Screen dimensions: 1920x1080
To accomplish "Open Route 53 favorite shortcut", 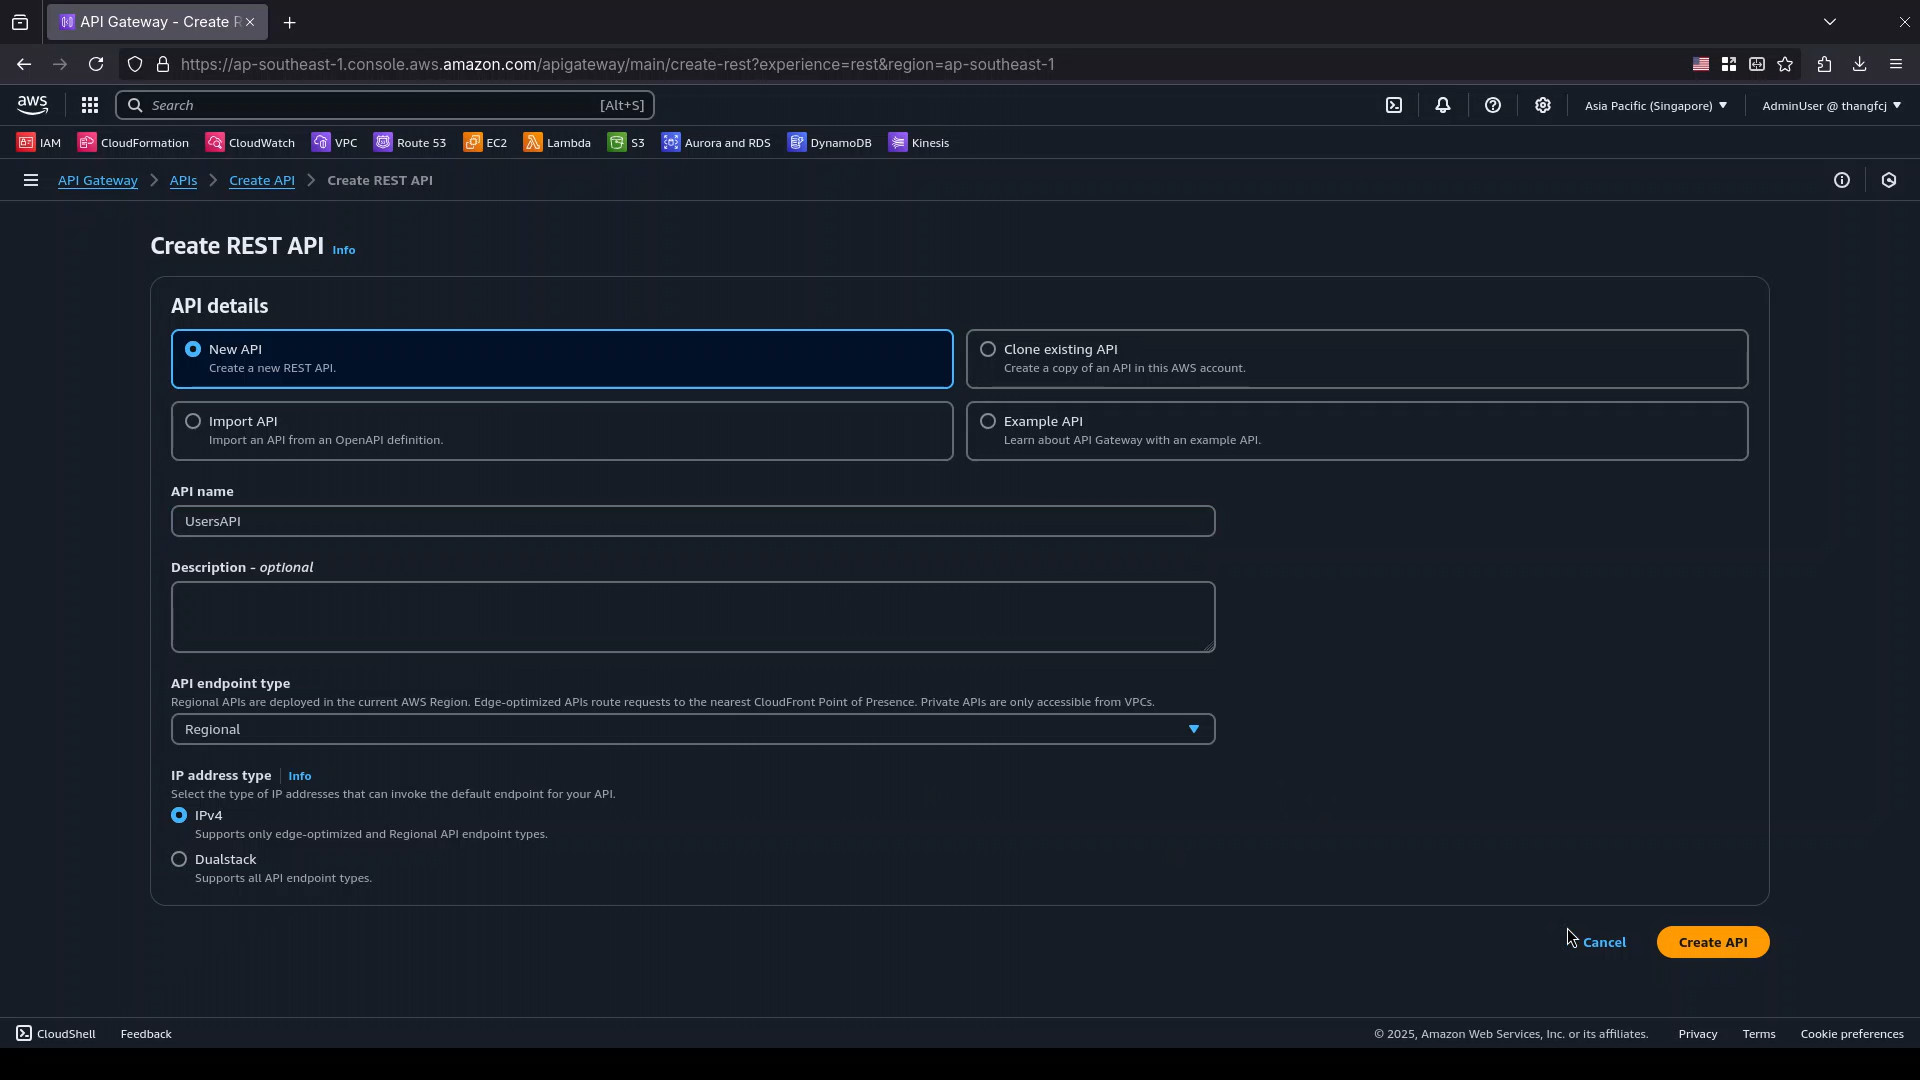I will point(410,143).
